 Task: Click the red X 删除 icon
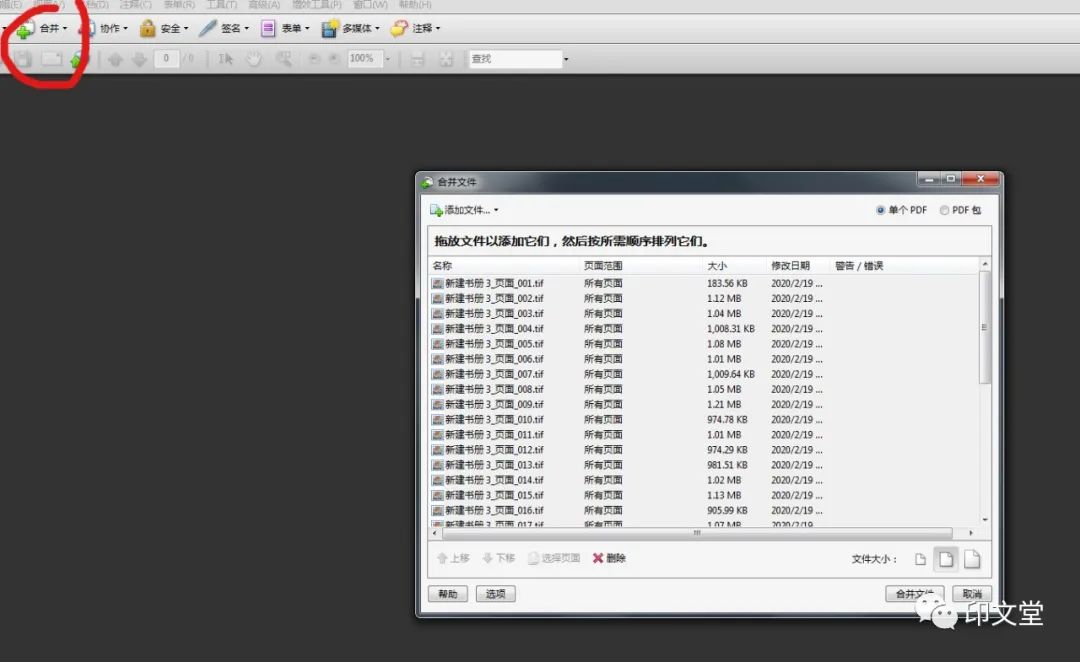point(598,558)
